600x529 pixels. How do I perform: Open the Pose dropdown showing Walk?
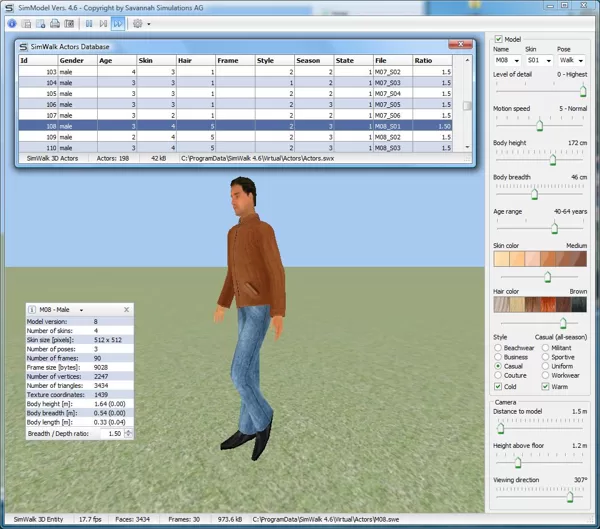pos(571,60)
